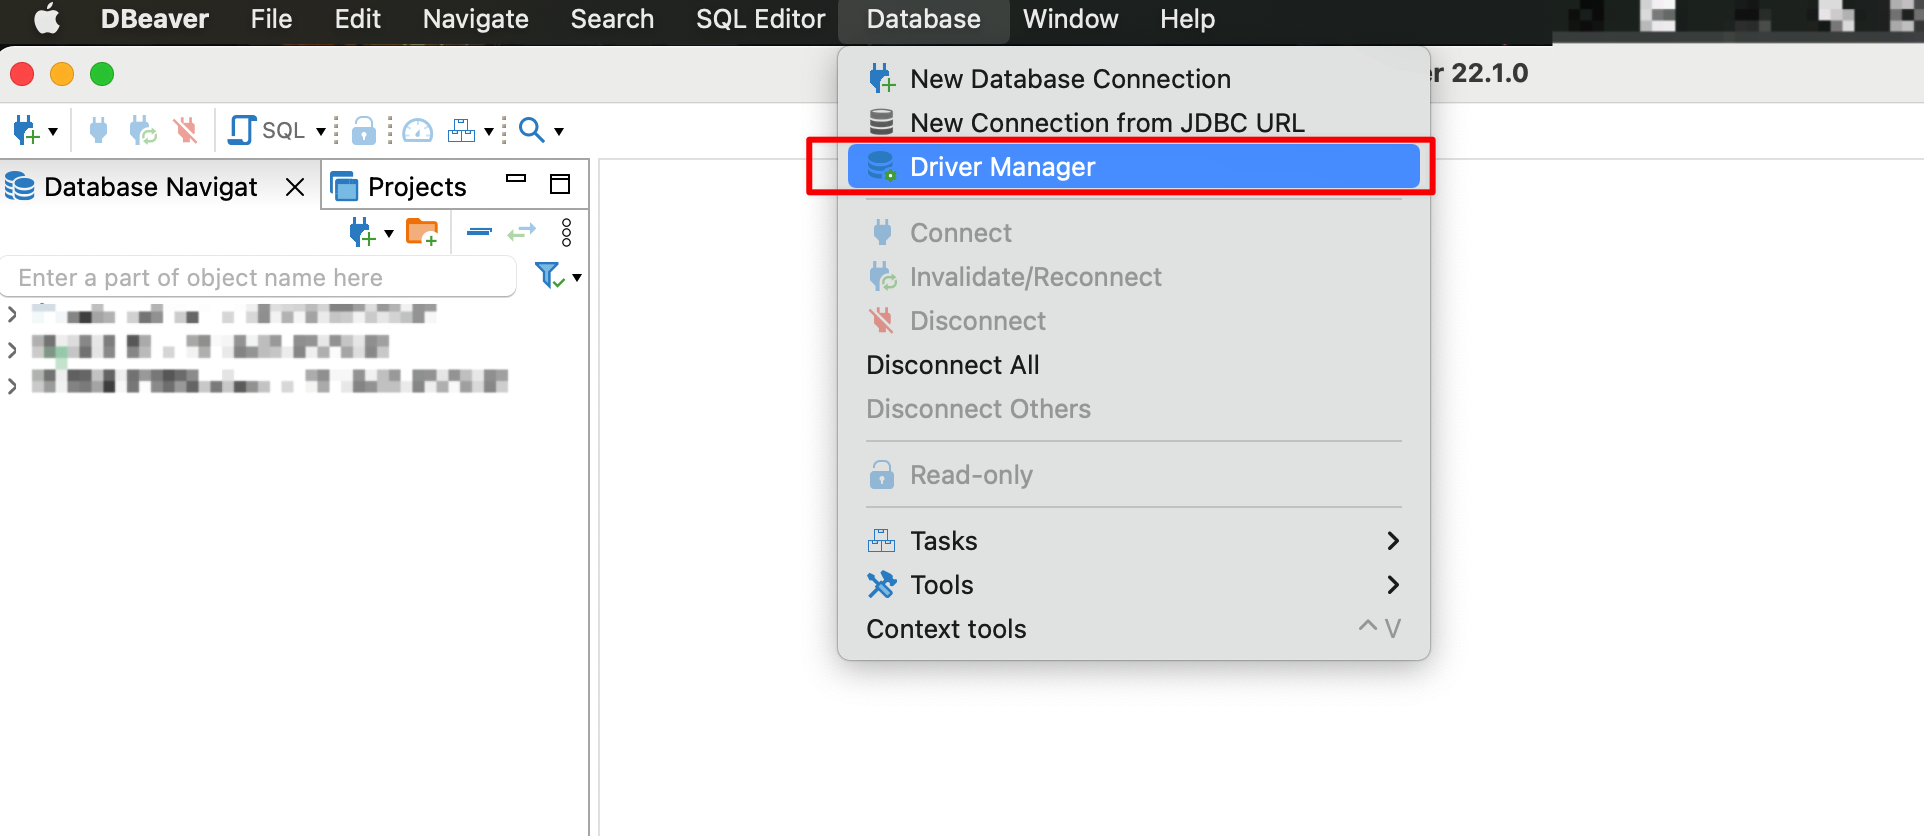Open the new connection dropdown arrow in the main toolbar
This screenshot has height=836, width=1924.
[53, 131]
